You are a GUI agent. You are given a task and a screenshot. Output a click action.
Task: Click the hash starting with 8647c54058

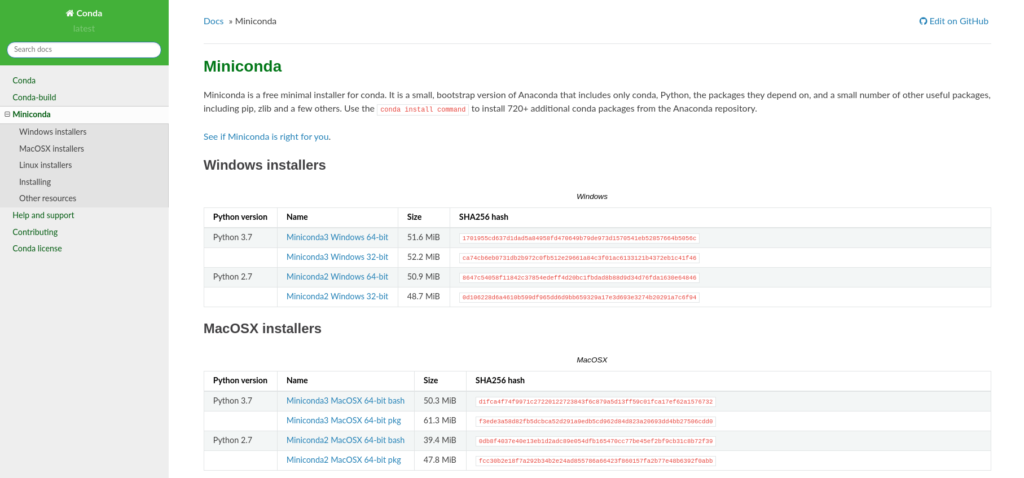tap(579, 278)
